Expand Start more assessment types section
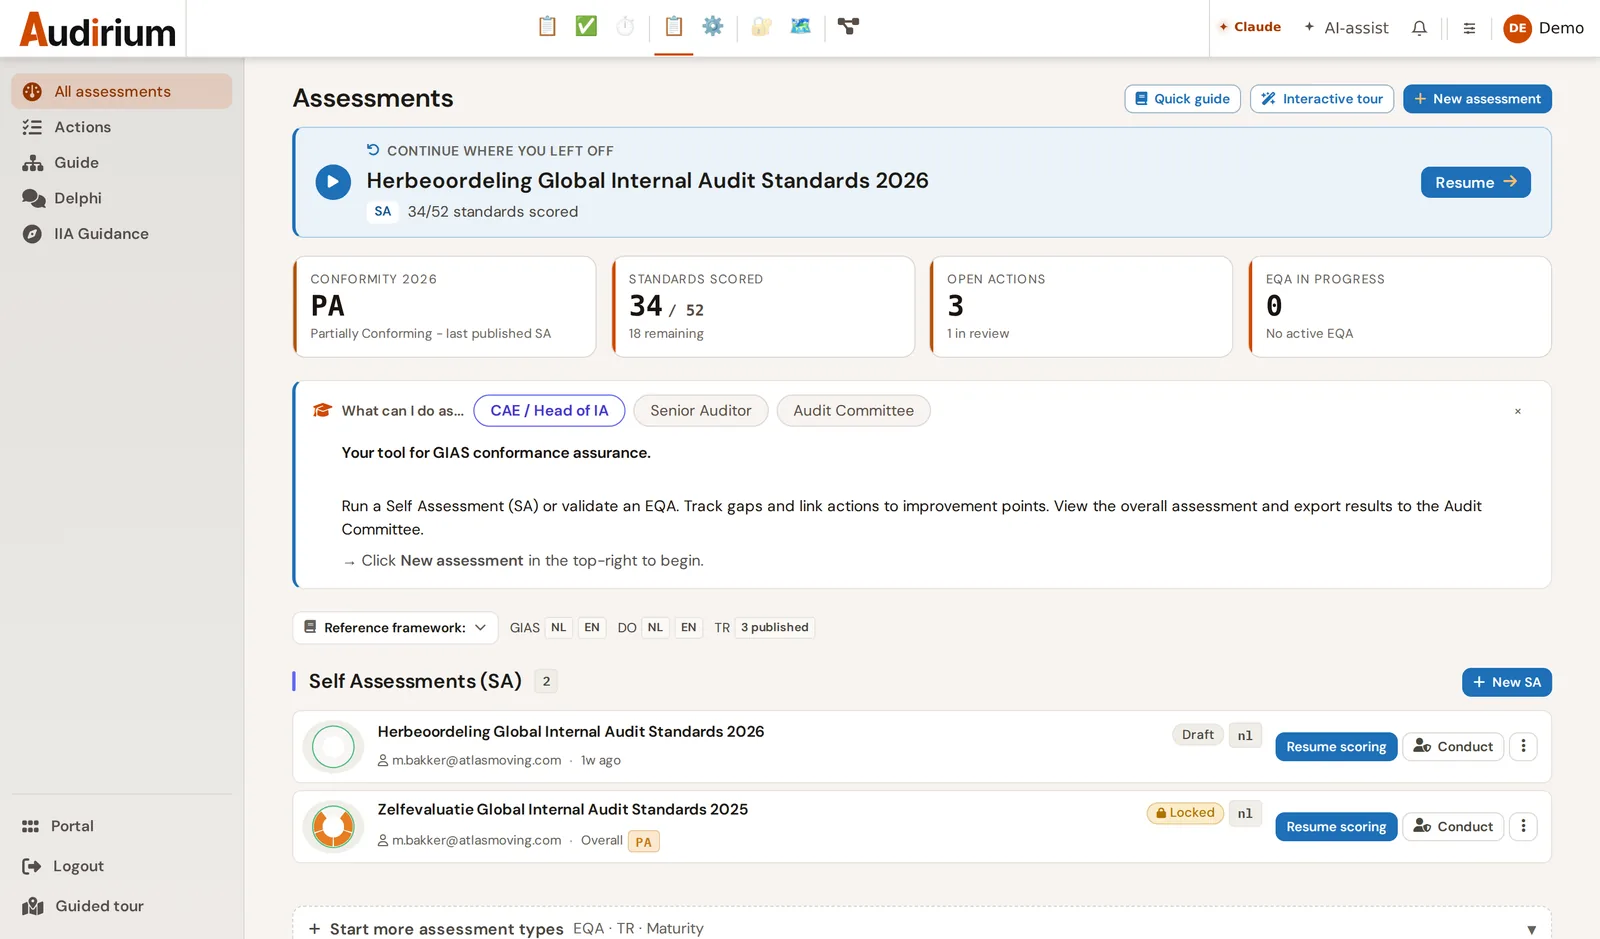The width and height of the screenshot is (1600, 939). tap(922, 929)
